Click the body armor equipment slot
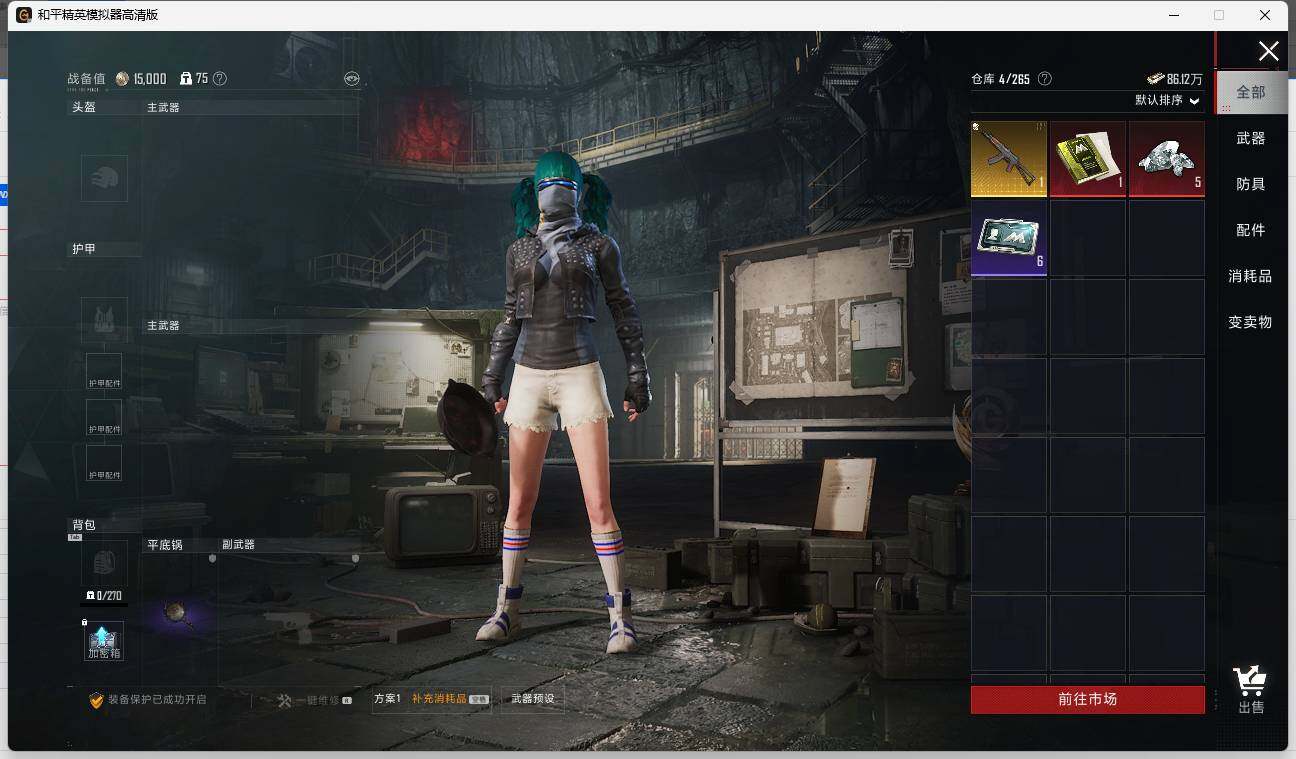1296x759 pixels. [x=104, y=320]
